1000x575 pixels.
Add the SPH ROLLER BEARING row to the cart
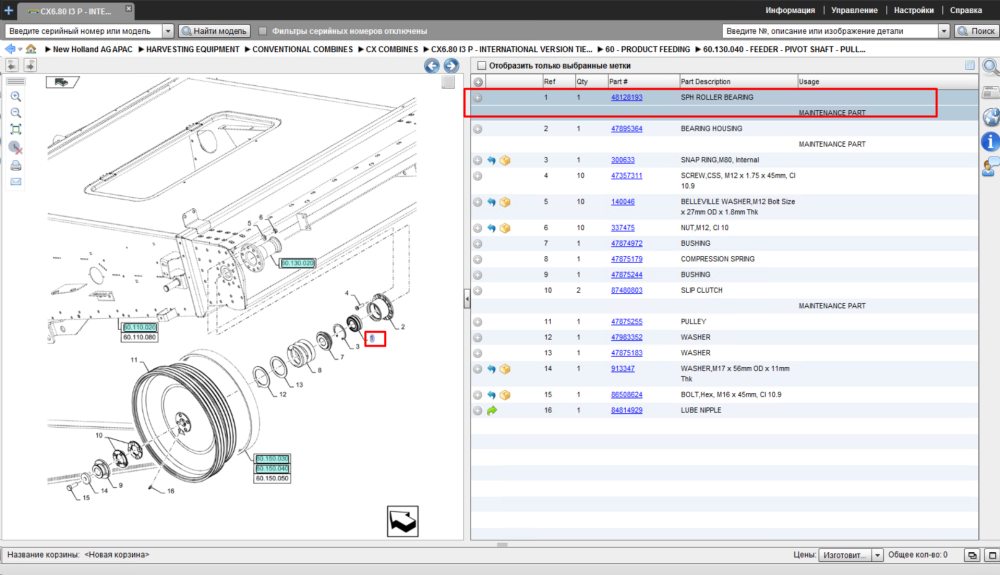tap(478, 98)
